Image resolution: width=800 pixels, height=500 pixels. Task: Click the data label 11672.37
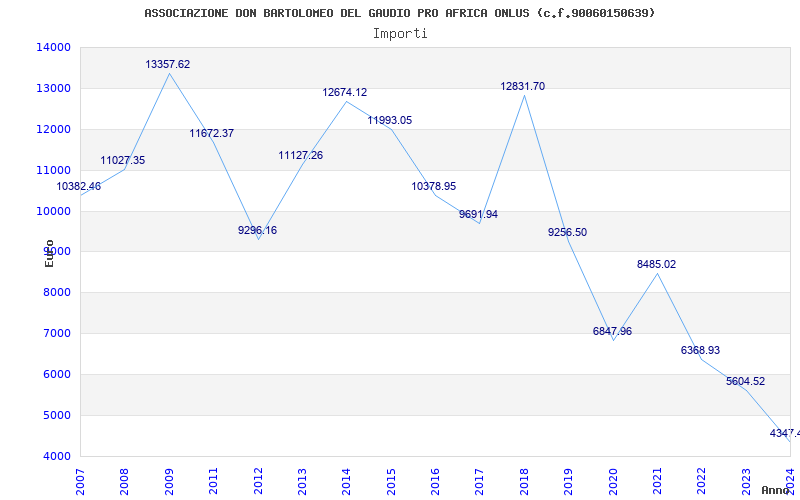212,133
